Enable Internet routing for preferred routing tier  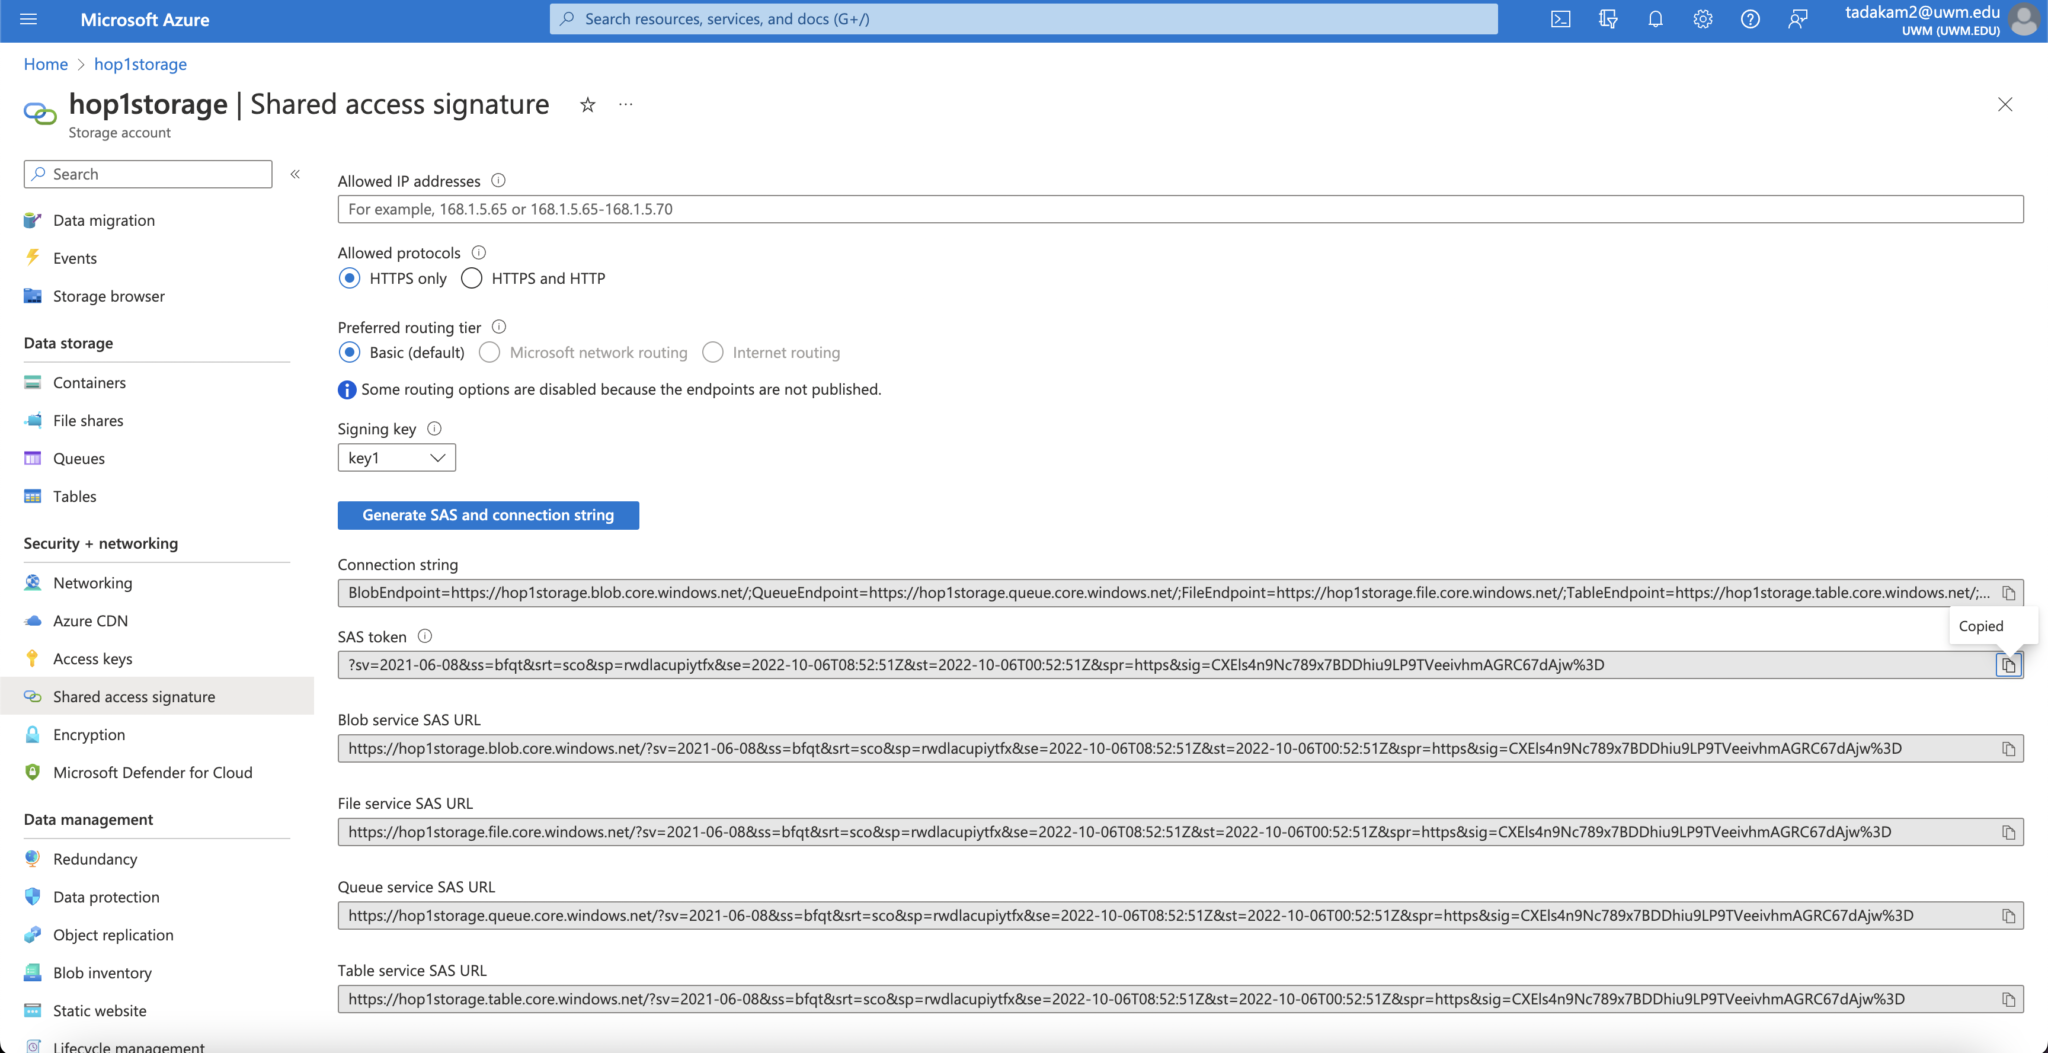pos(713,352)
